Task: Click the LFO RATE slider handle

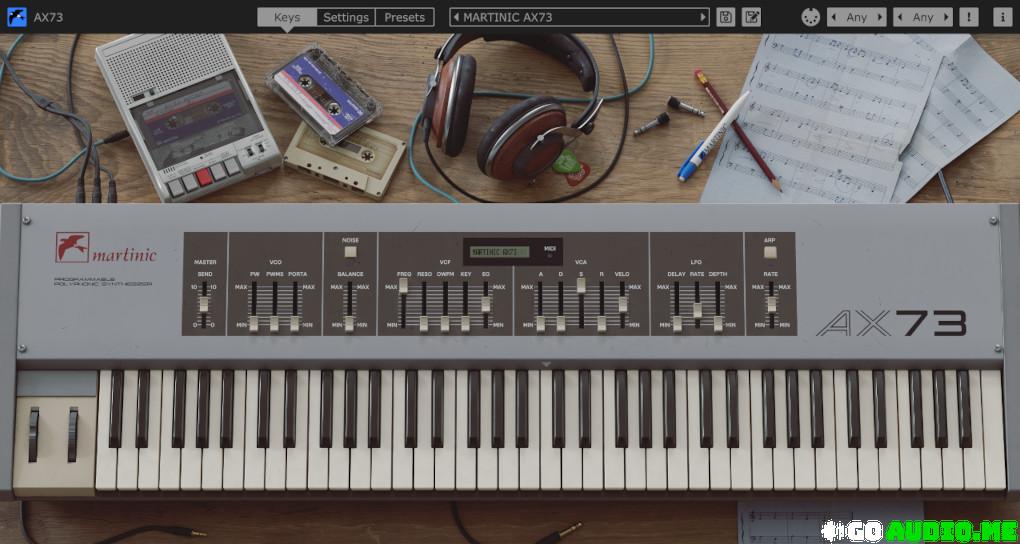Action: coord(697,310)
